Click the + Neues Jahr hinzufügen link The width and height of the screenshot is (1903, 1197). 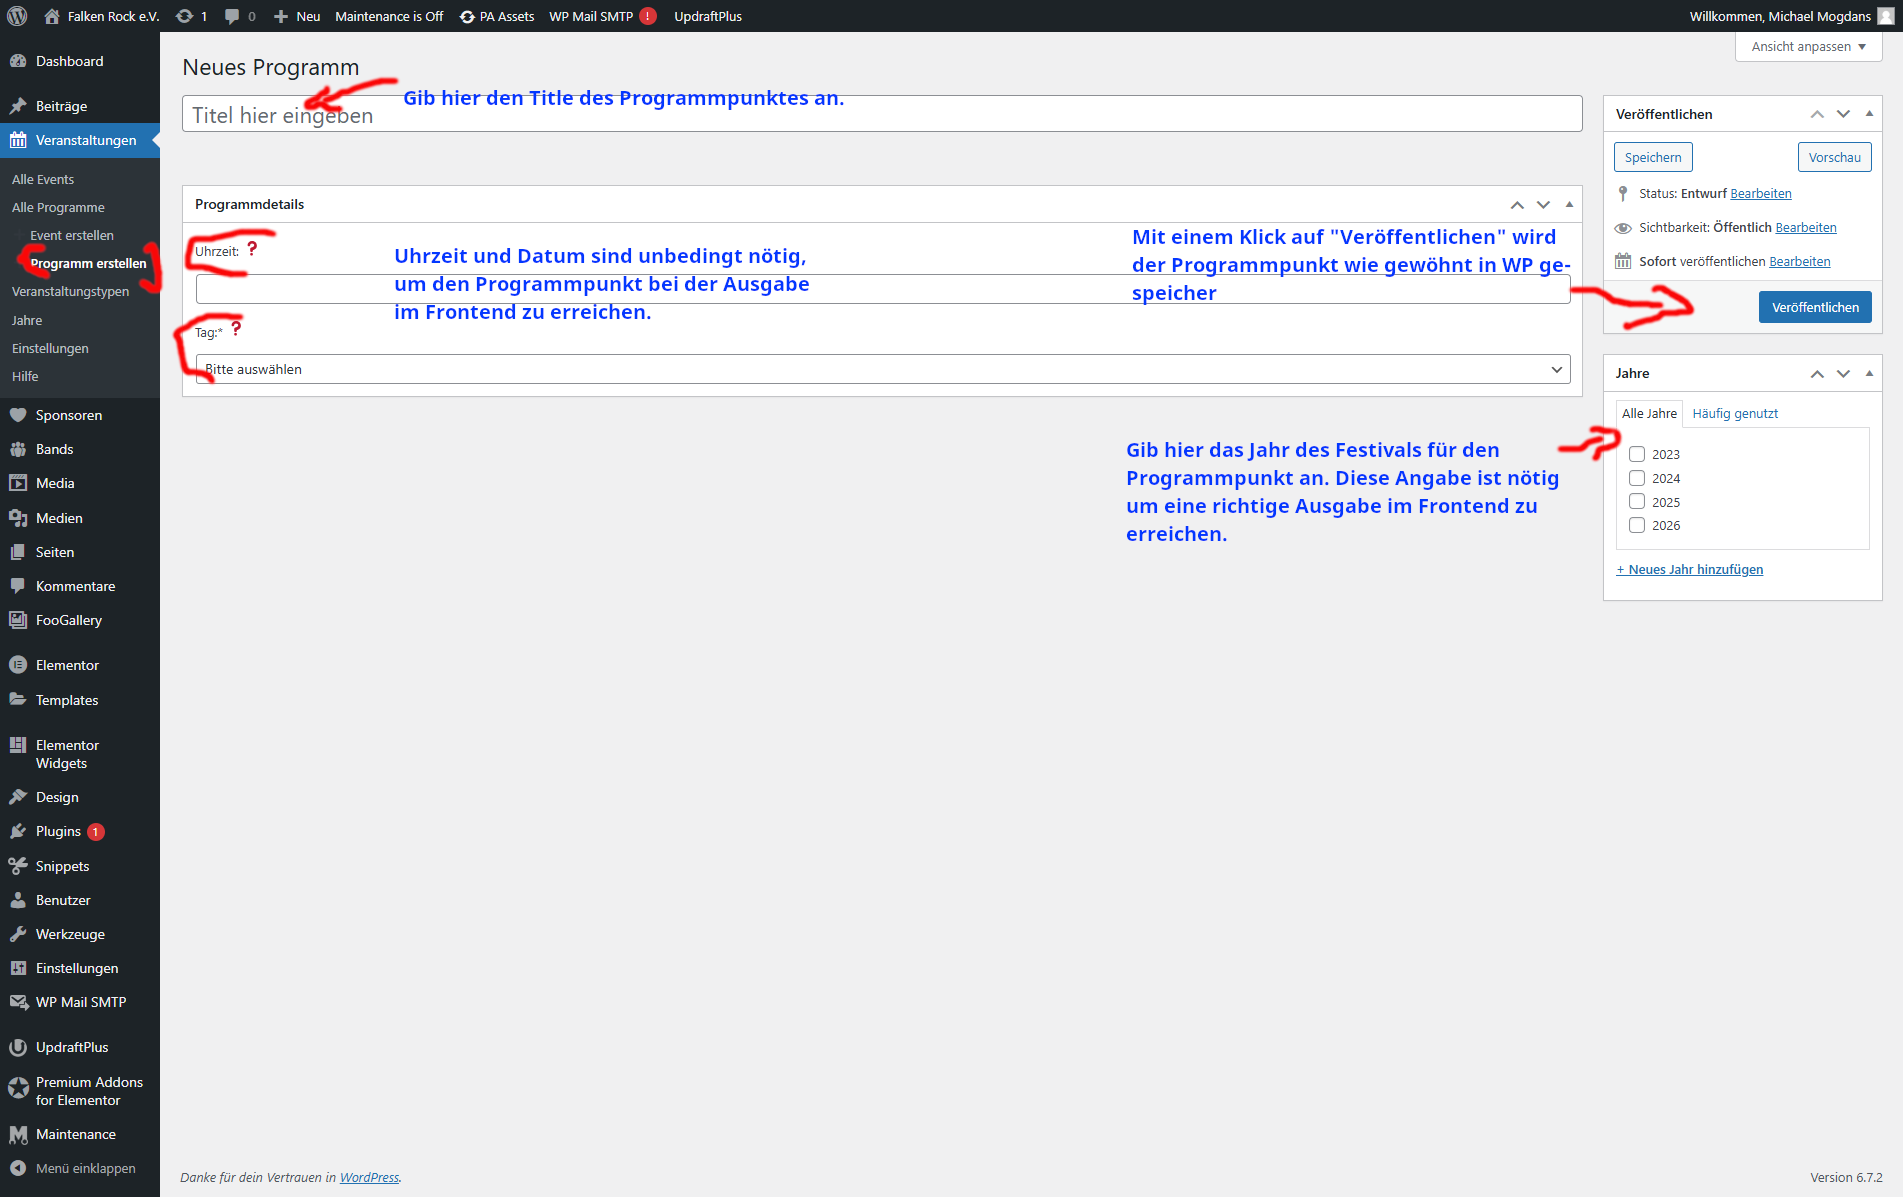(1690, 569)
